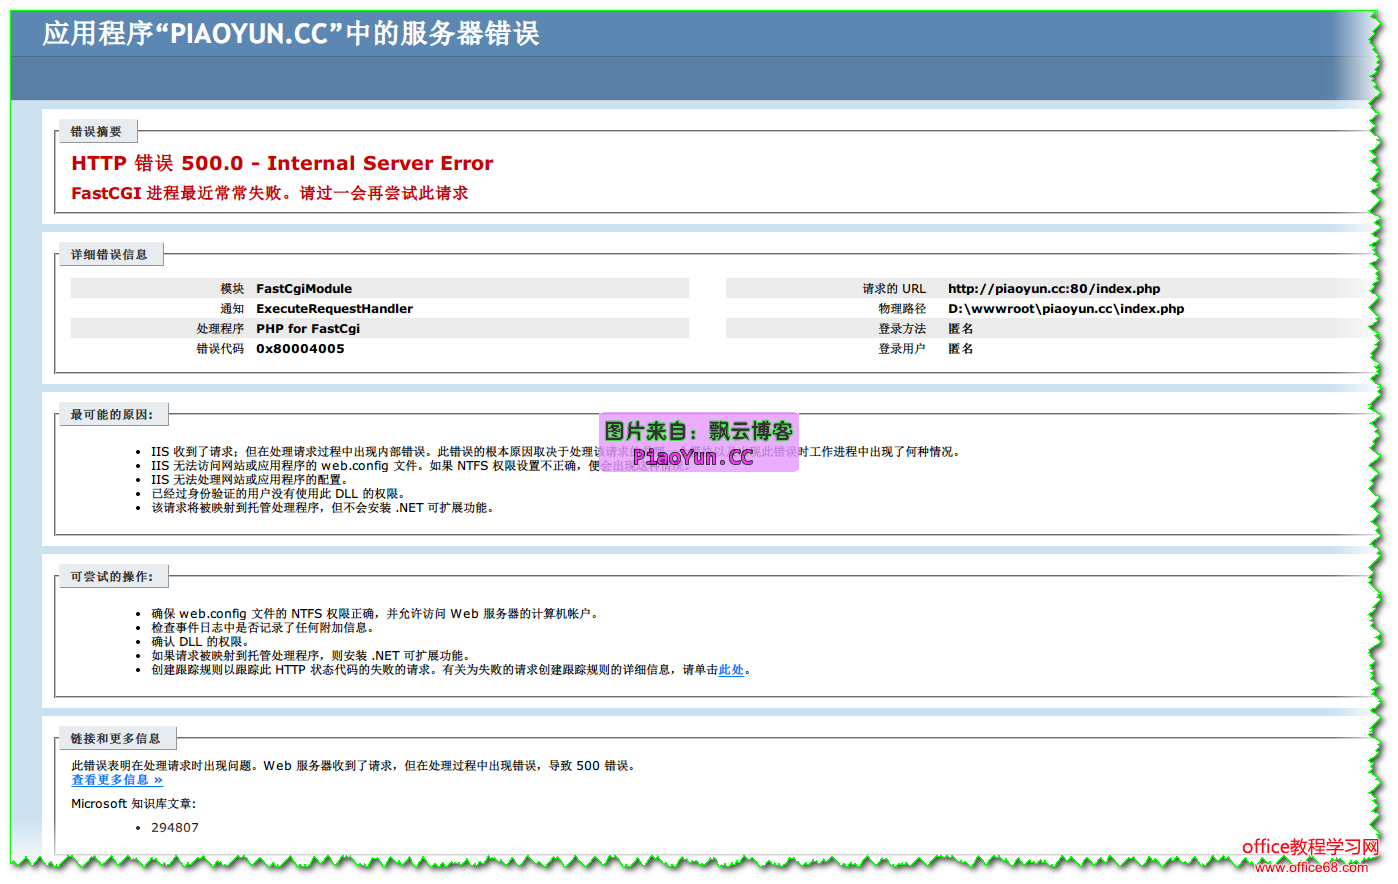Open the "查看更多信息 »" link

[x=116, y=780]
